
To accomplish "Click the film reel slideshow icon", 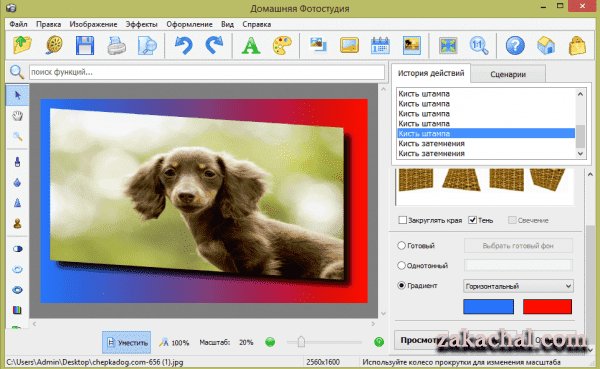I will coord(54,45).
